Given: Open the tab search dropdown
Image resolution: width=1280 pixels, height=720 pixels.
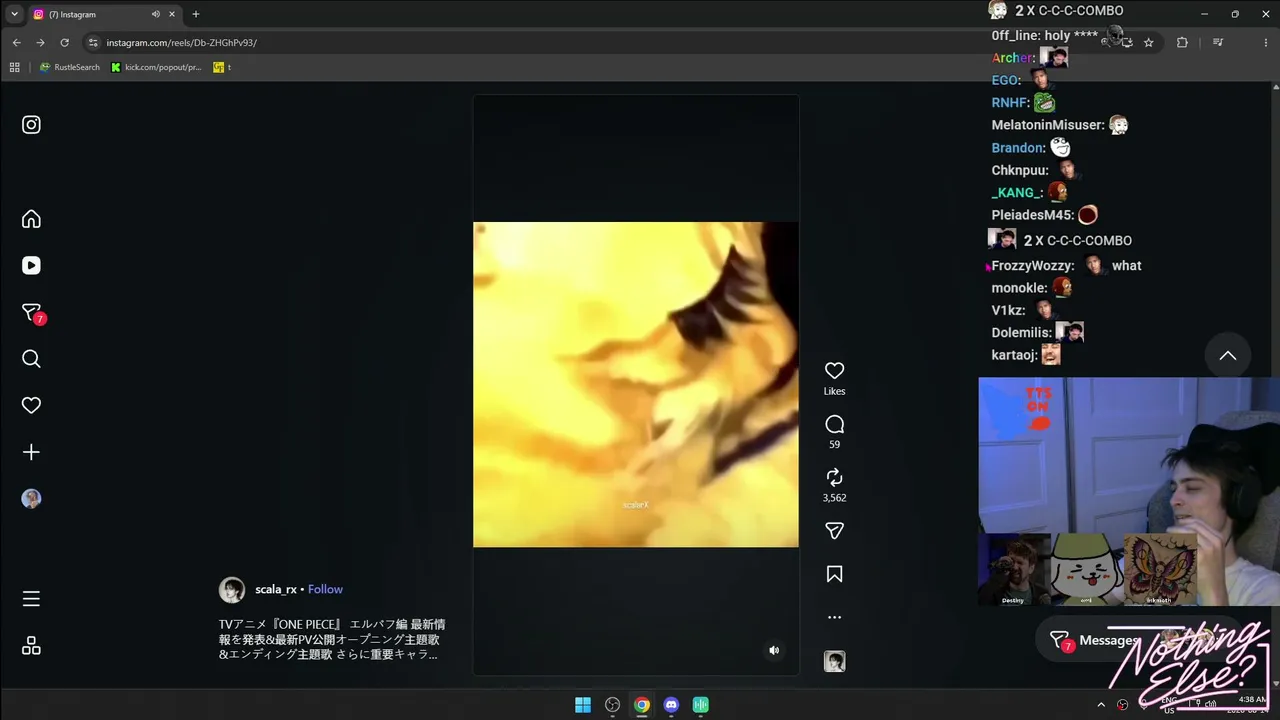Looking at the screenshot, I should (x=14, y=14).
